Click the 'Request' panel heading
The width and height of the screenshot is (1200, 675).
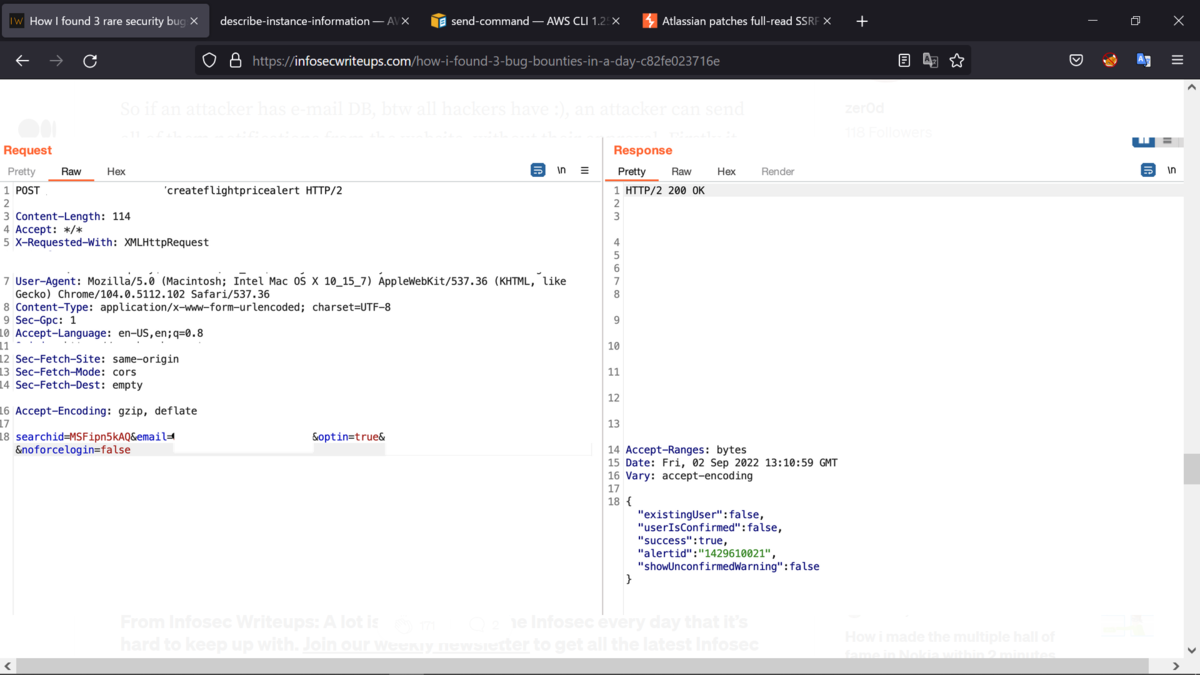(28, 150)
